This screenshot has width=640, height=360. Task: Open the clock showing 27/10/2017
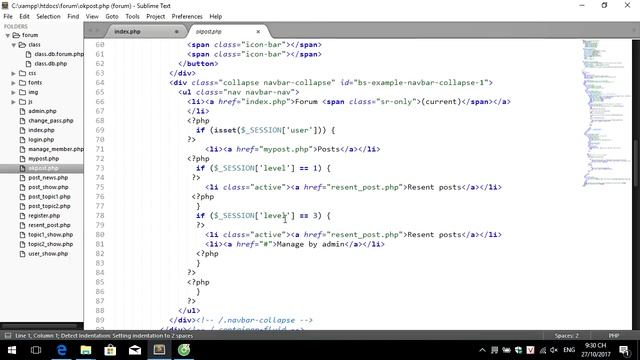click(596, 350)
